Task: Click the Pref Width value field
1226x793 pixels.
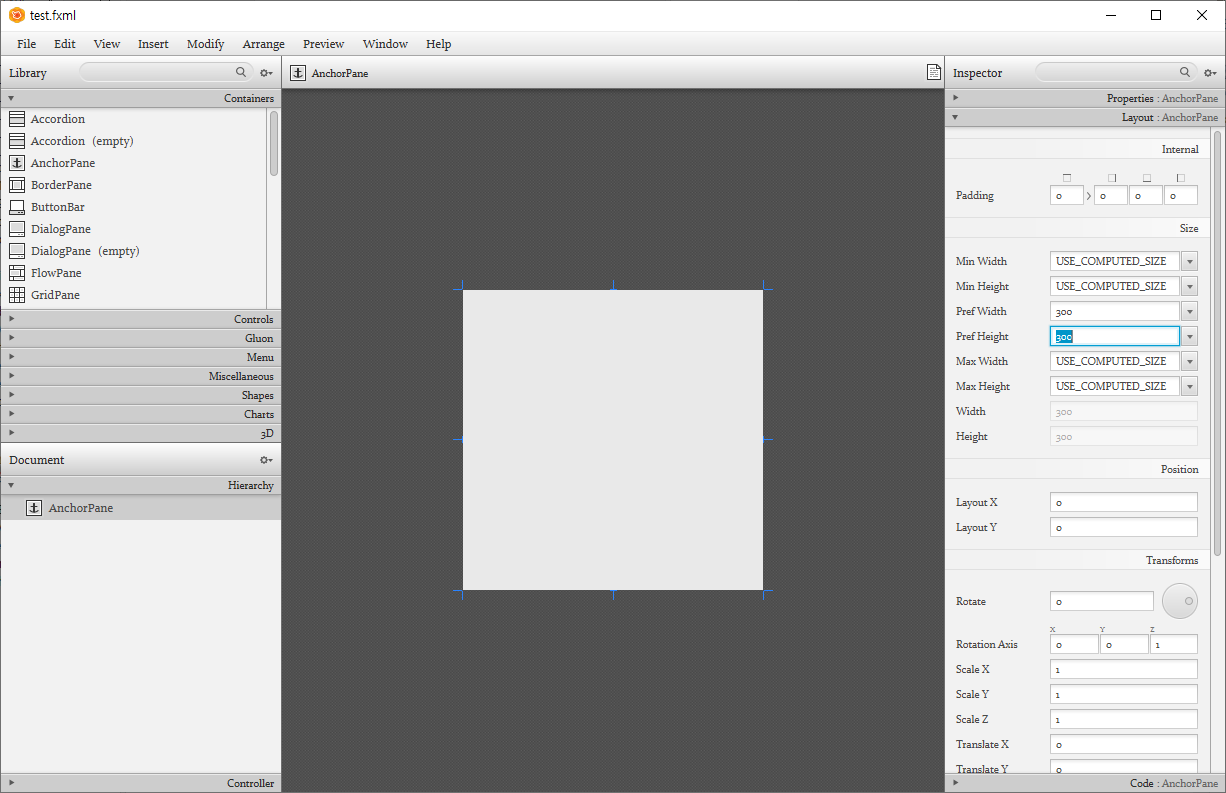Action: pyautogui.click(x=1115, y=311)
